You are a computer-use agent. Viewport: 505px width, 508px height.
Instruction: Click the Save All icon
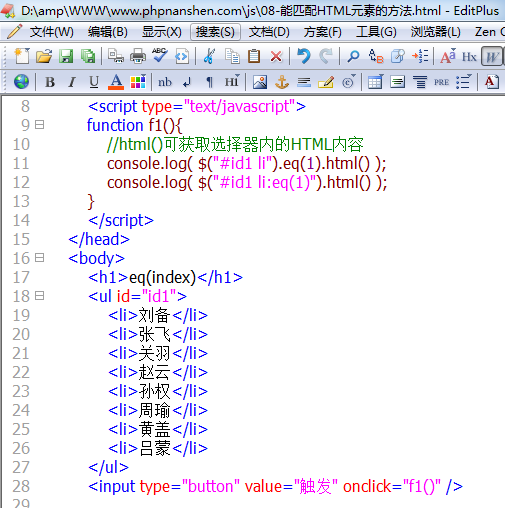88,56
